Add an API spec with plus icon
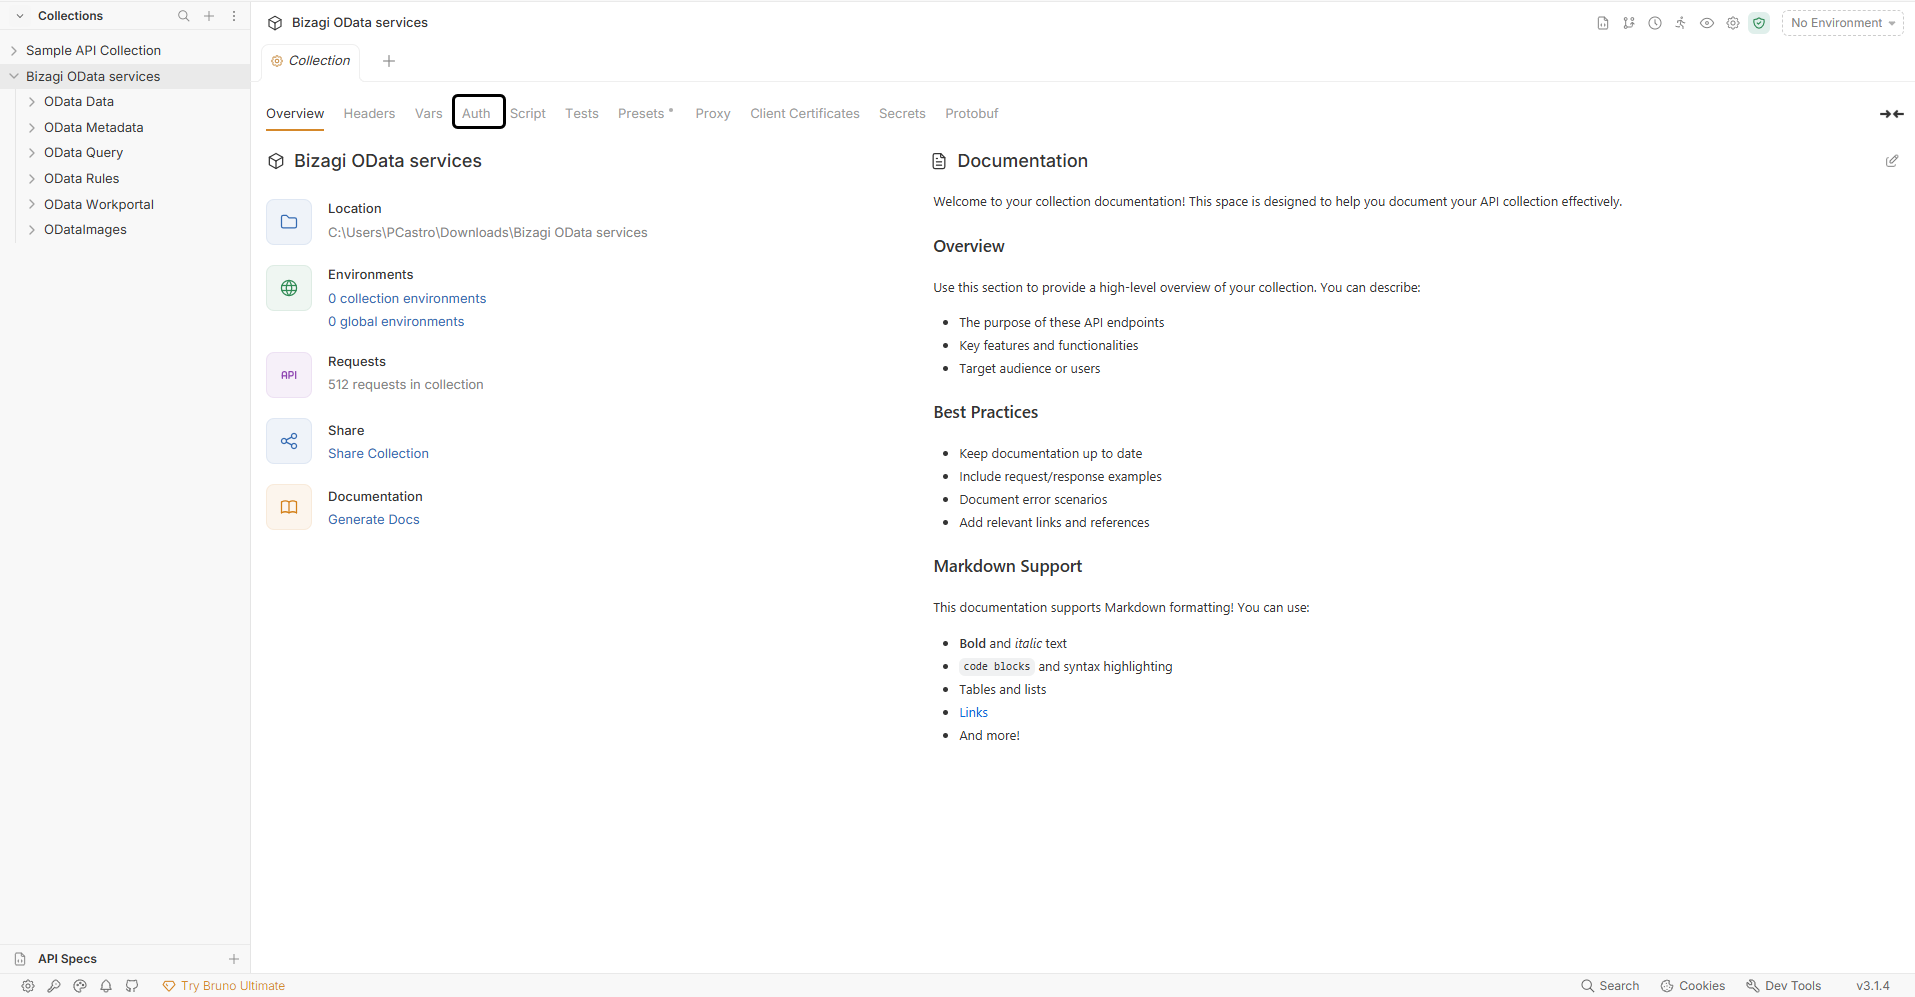The image size is (1915, 997). (234, 959)
